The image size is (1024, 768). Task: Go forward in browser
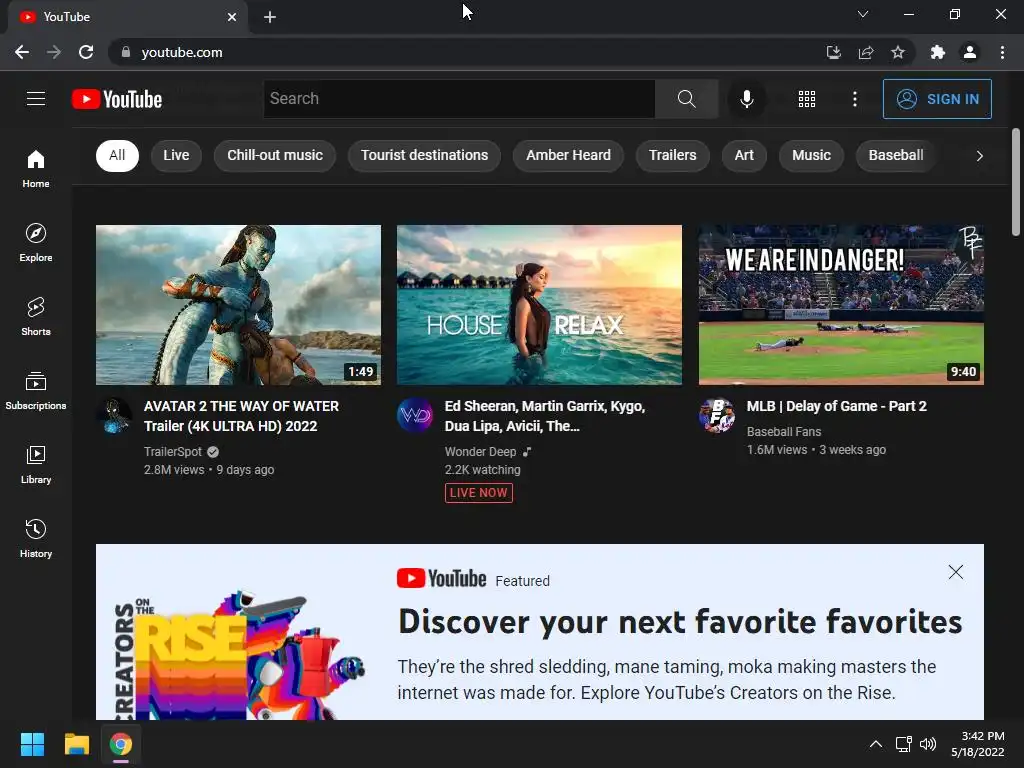pyautogui.click(x=54, y=52)
